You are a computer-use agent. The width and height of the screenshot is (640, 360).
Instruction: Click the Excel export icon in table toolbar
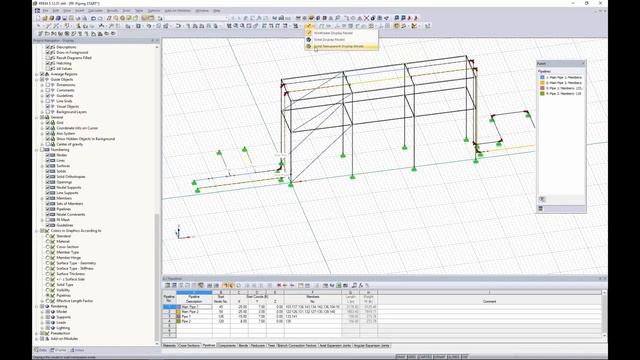pos(338,285)
